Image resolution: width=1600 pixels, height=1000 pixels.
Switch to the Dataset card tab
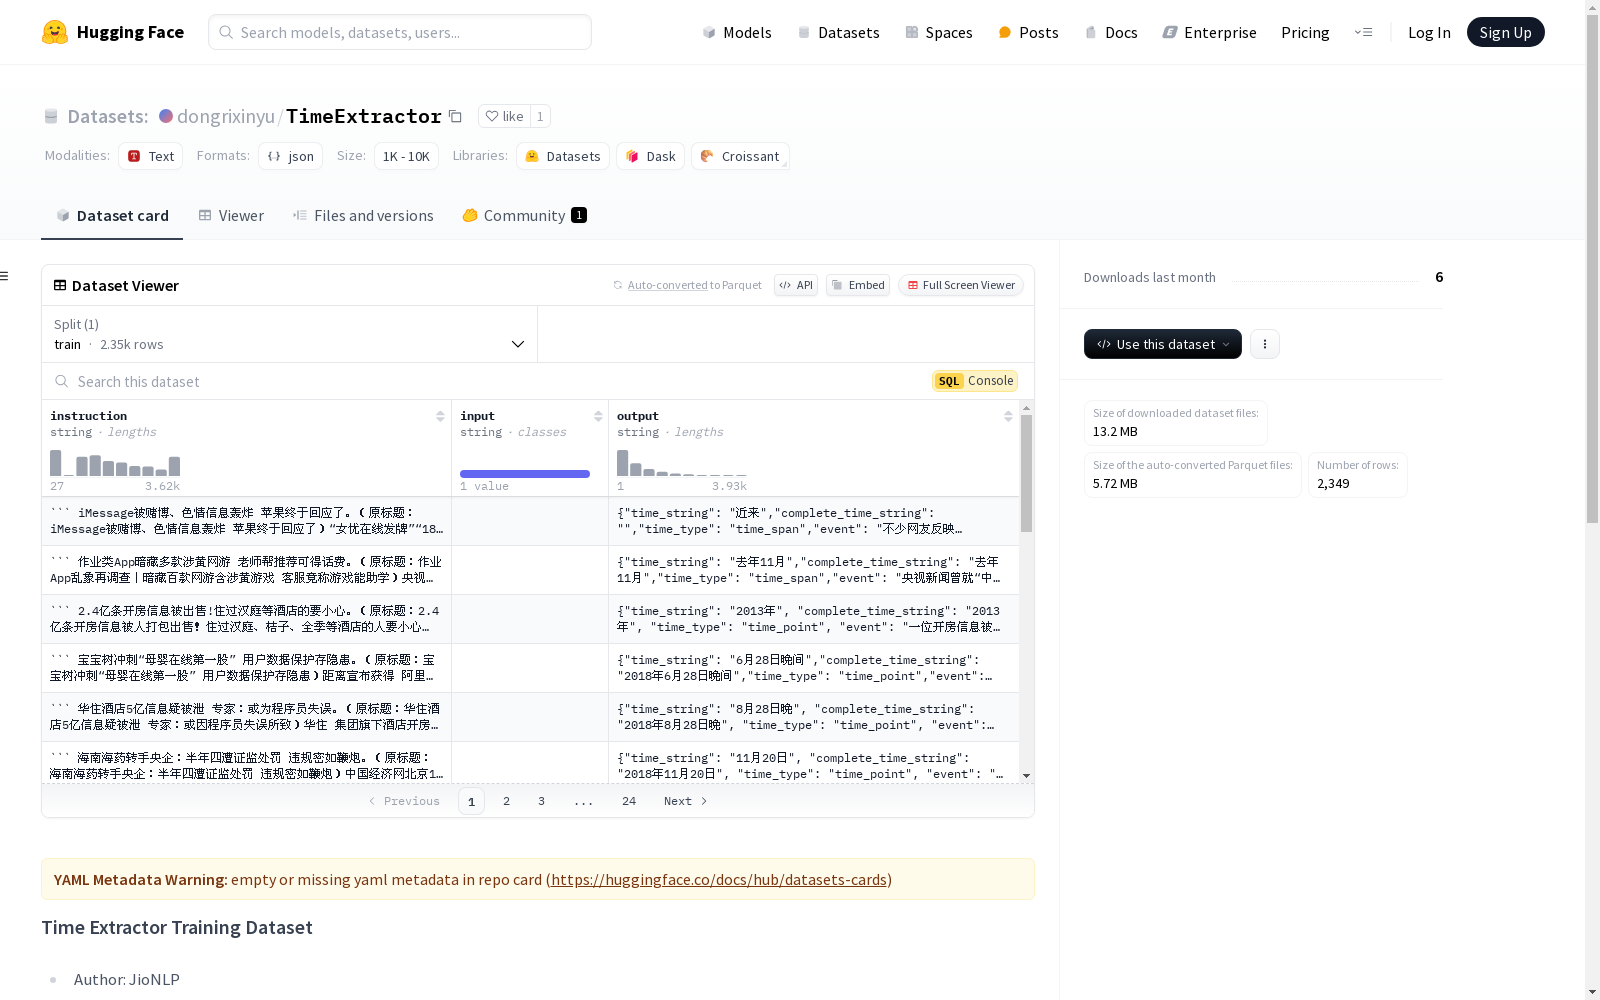click(112, 216)
